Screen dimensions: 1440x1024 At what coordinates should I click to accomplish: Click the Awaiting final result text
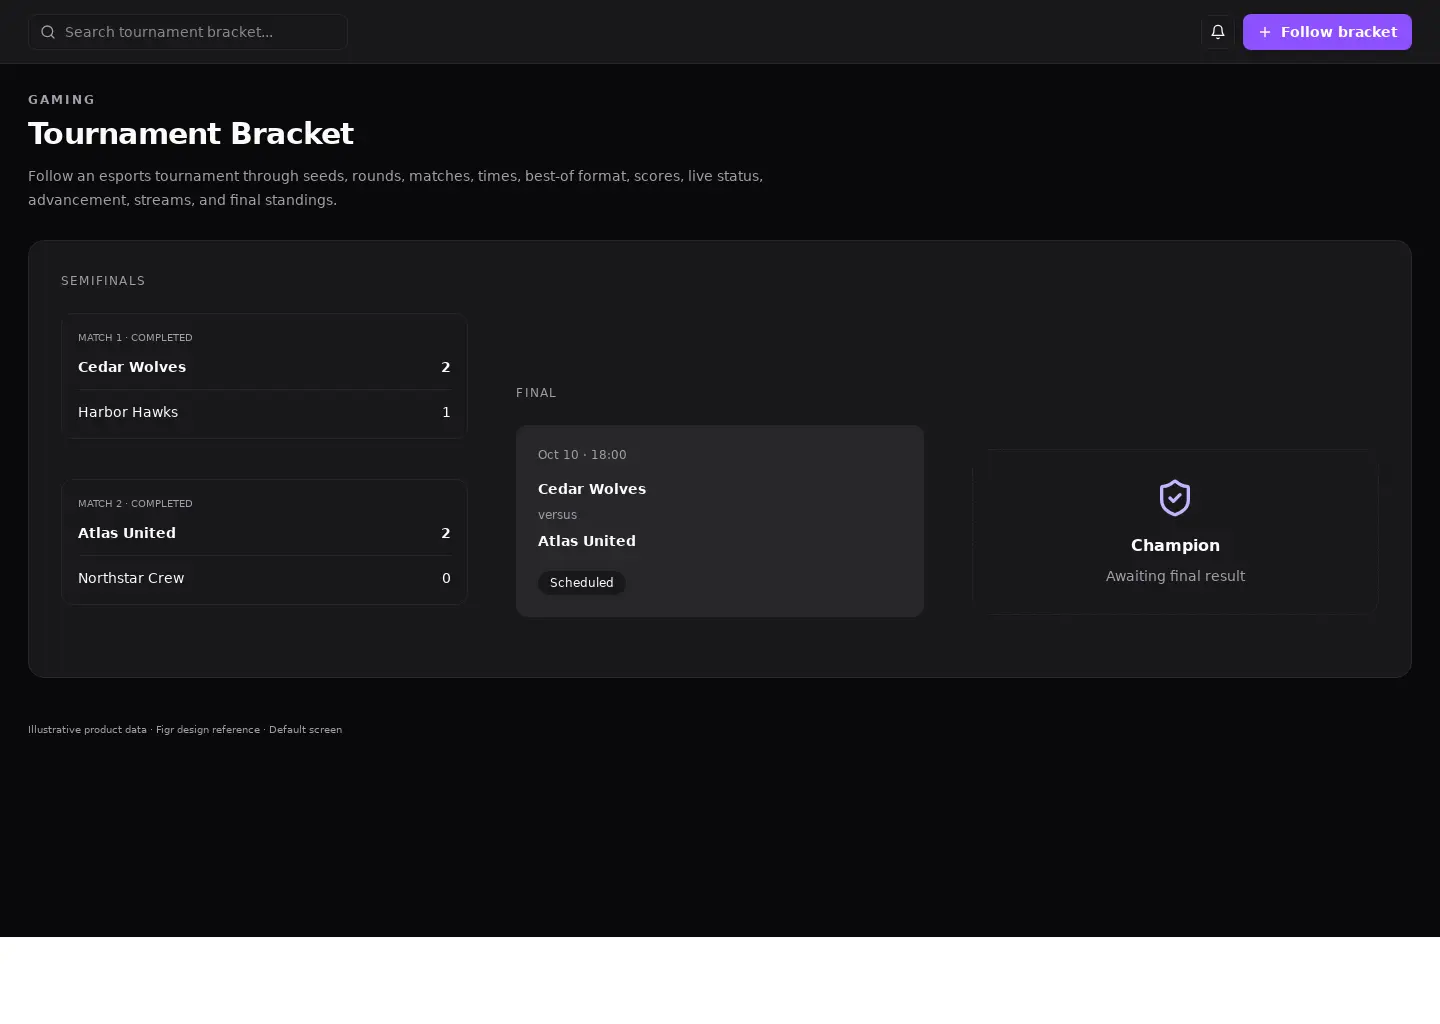pyautogui.click(x=1175, y=576)
